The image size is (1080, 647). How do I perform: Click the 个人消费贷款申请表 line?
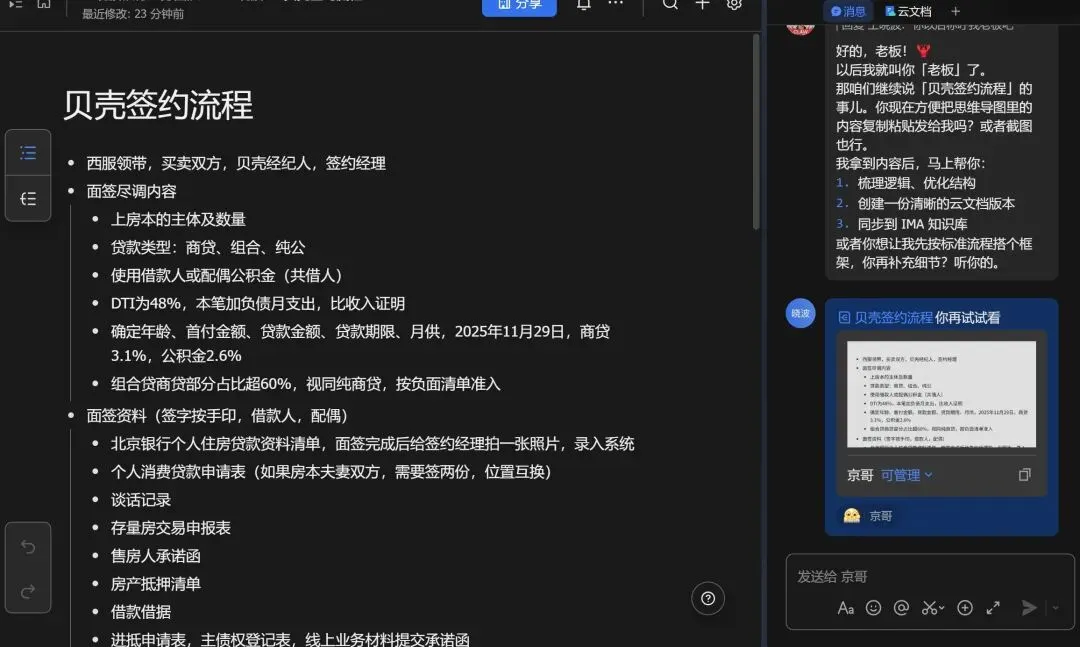331,472
